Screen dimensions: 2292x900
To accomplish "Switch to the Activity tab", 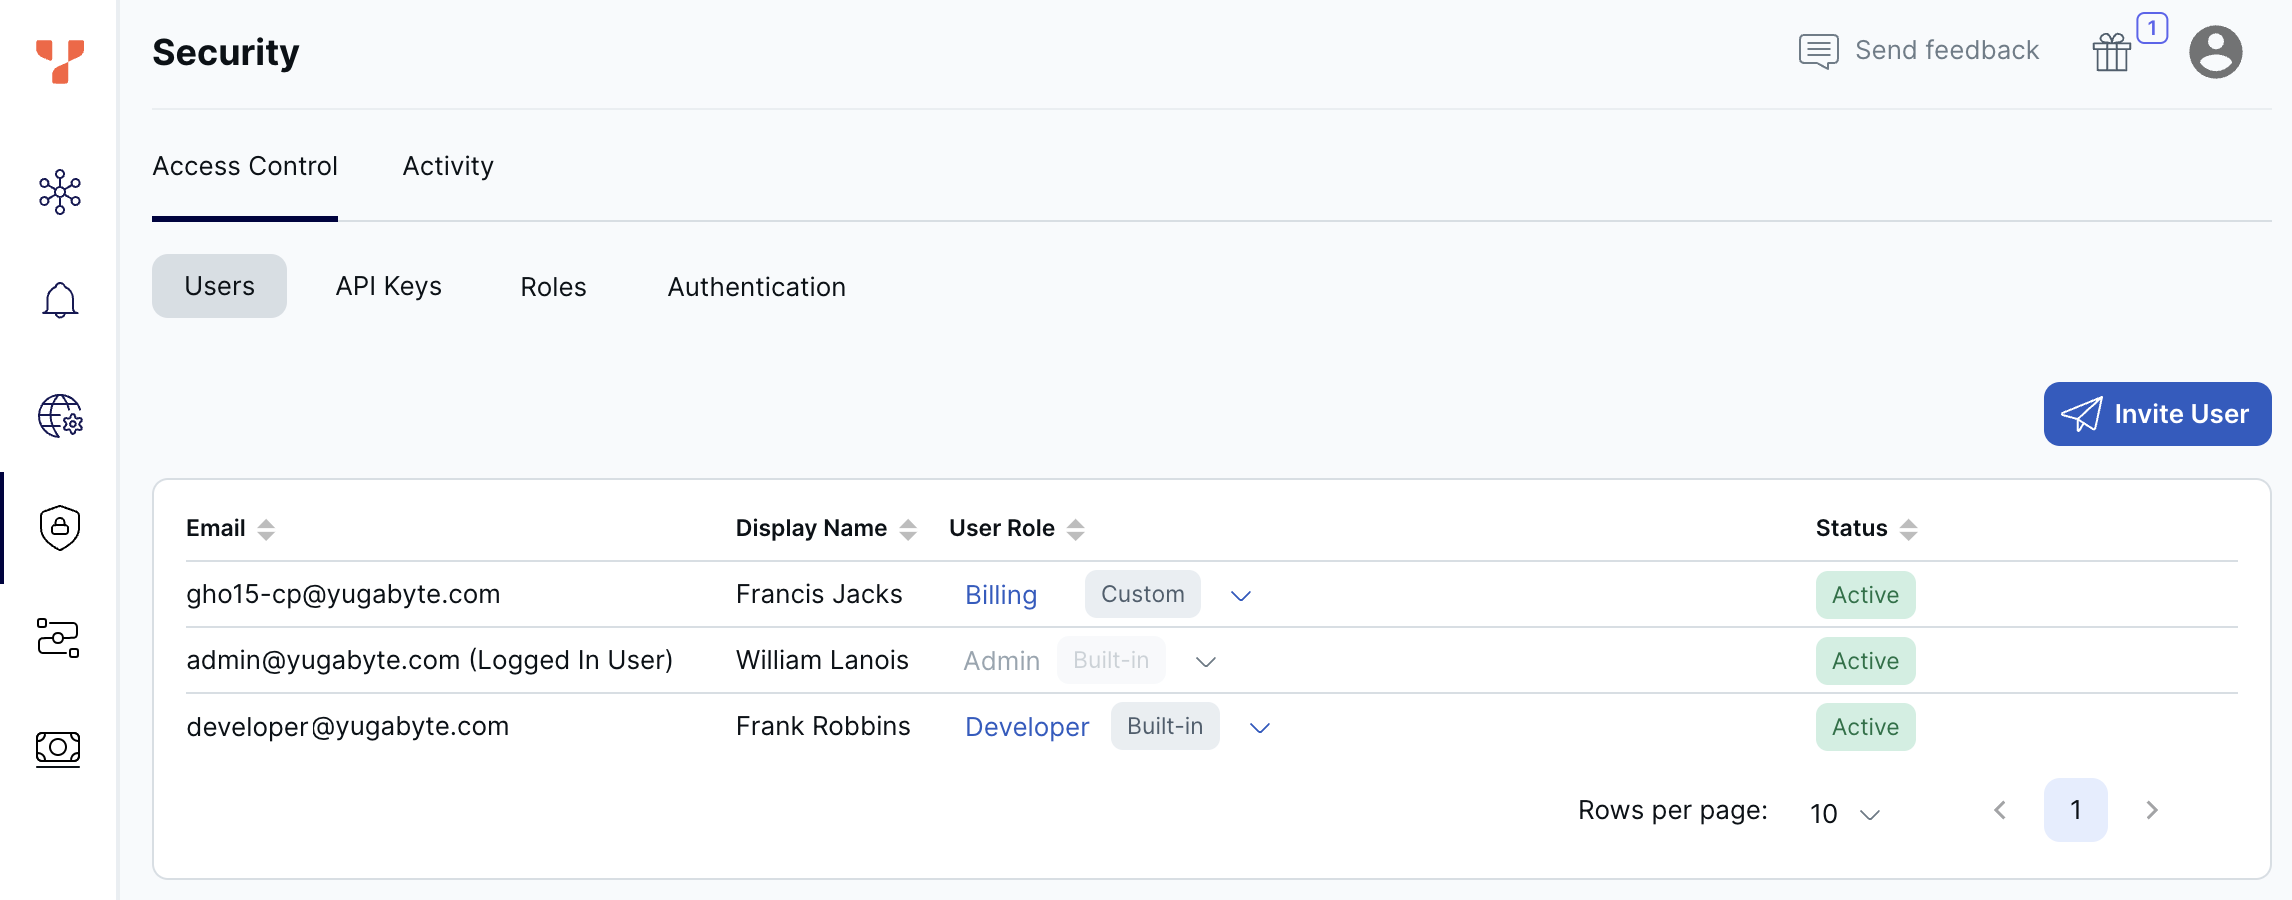I will click(447, 166).
